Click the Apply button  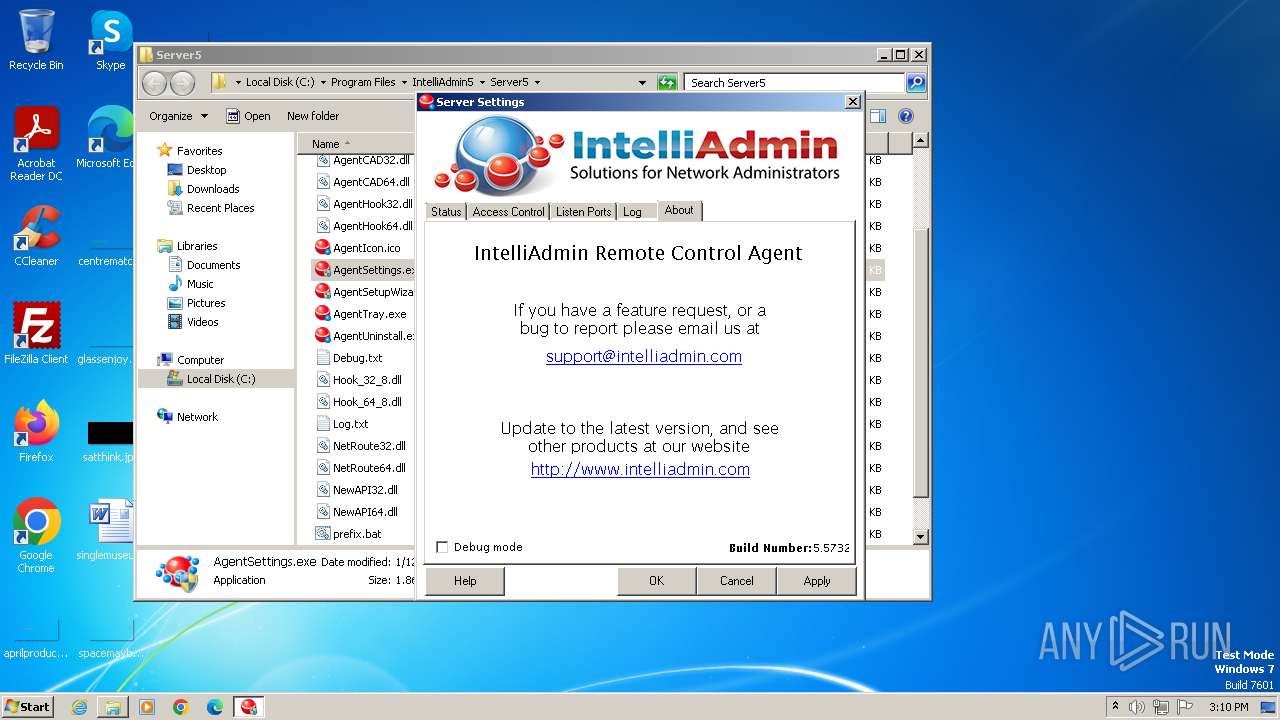click(x=817, y=581)
